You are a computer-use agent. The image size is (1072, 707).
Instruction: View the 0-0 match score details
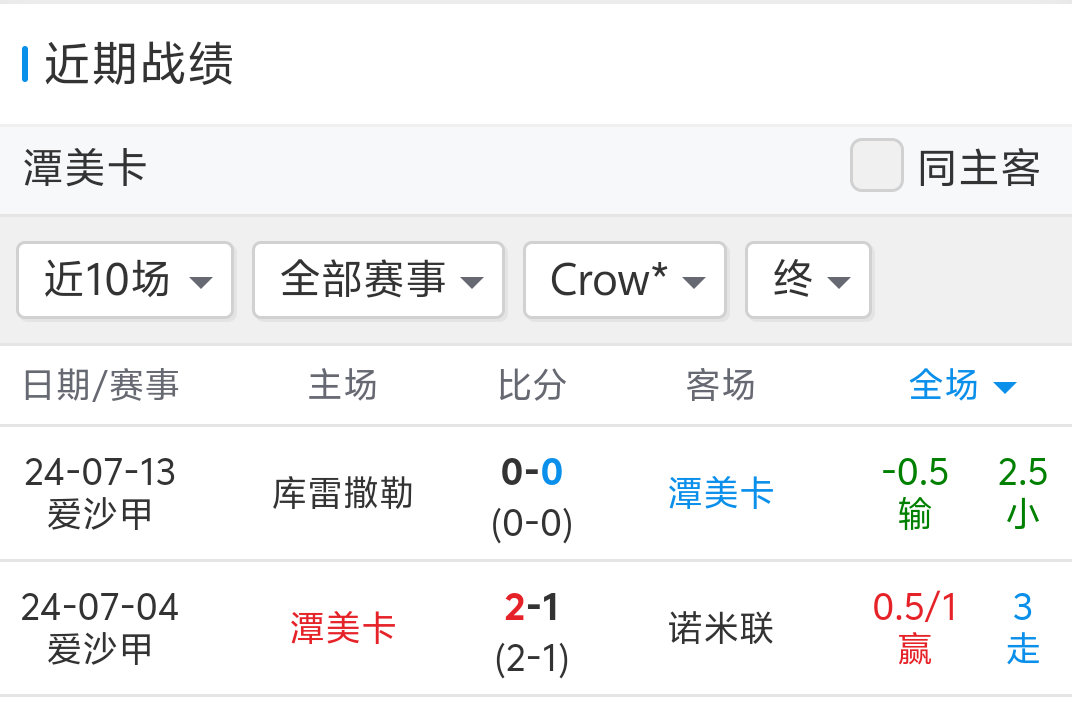tap(531, 495)
